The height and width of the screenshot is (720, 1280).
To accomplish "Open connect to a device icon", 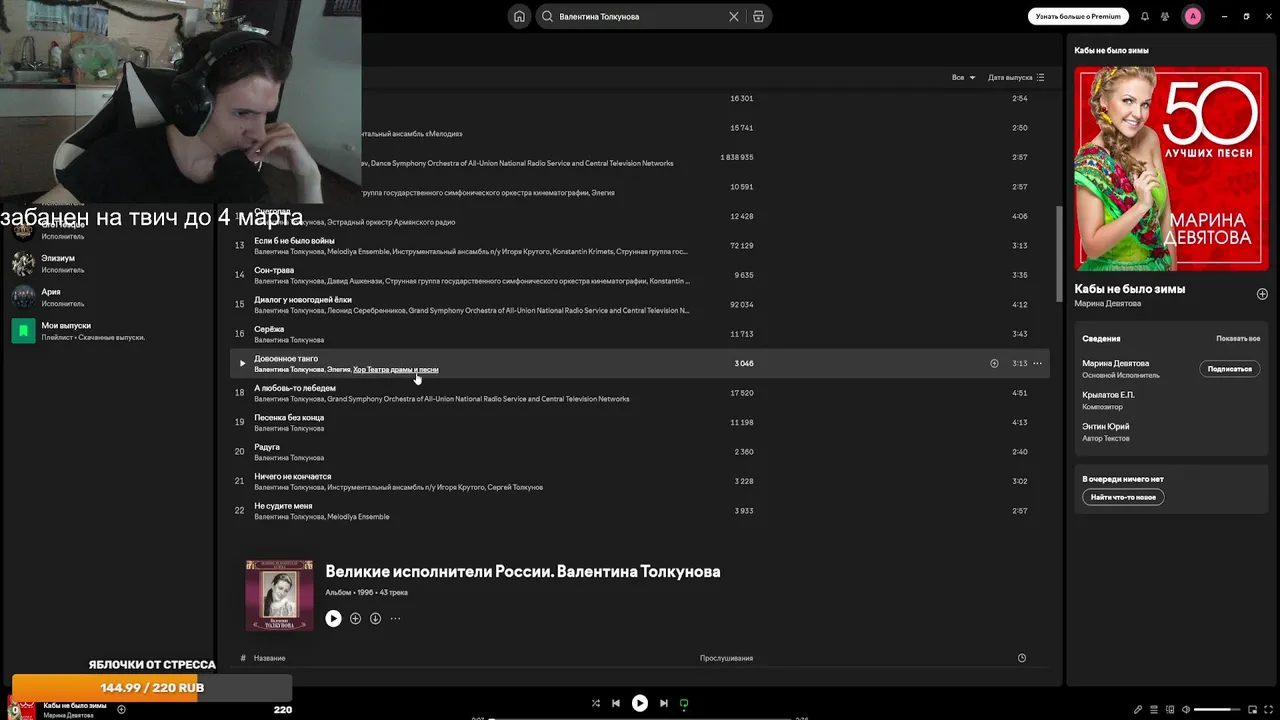I will 1170,710.
